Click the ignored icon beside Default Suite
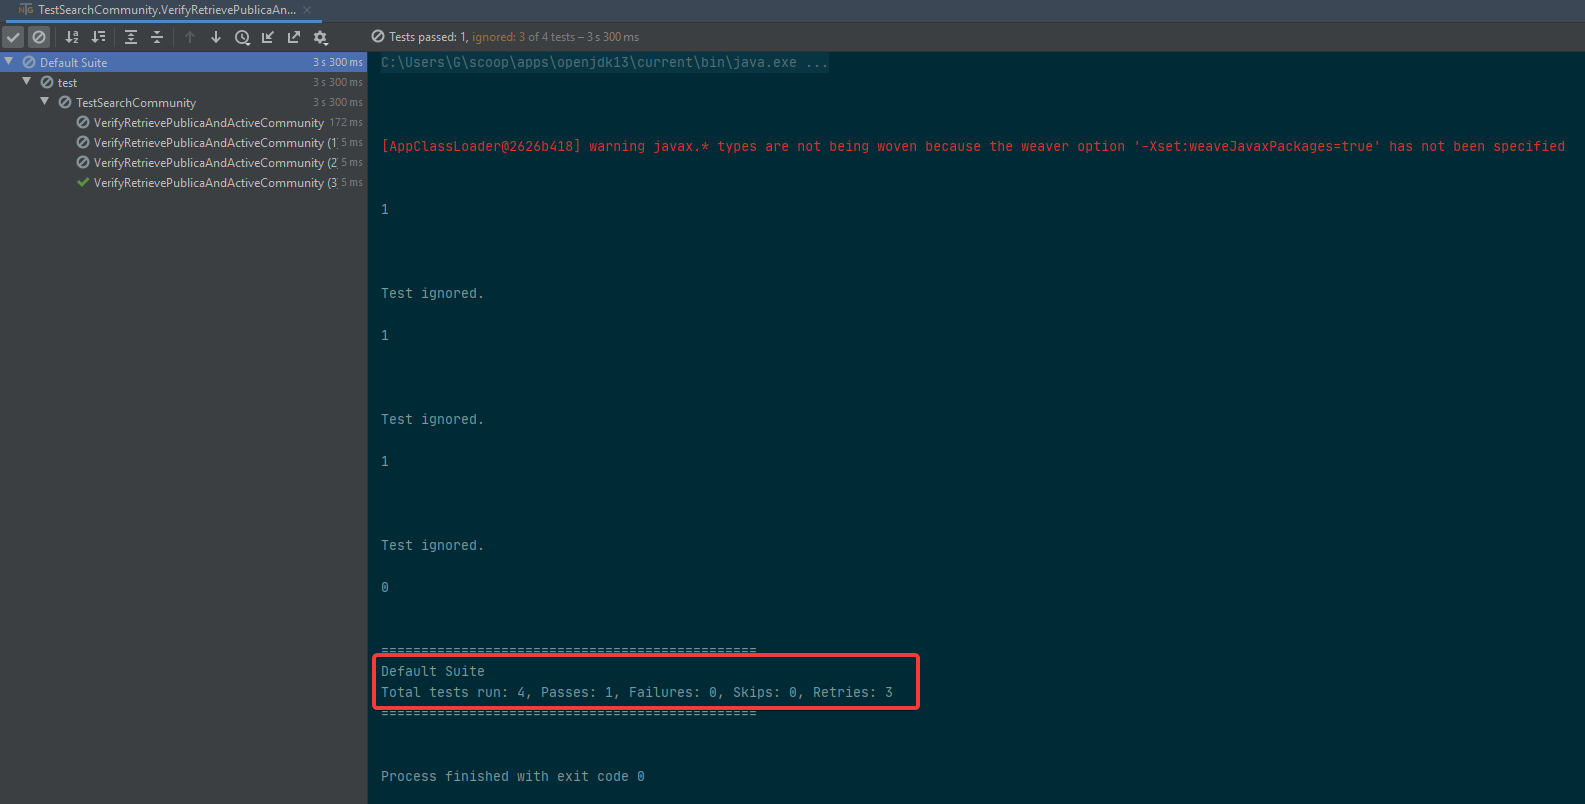Viewport: 1585px width, 804px height. 29,62
